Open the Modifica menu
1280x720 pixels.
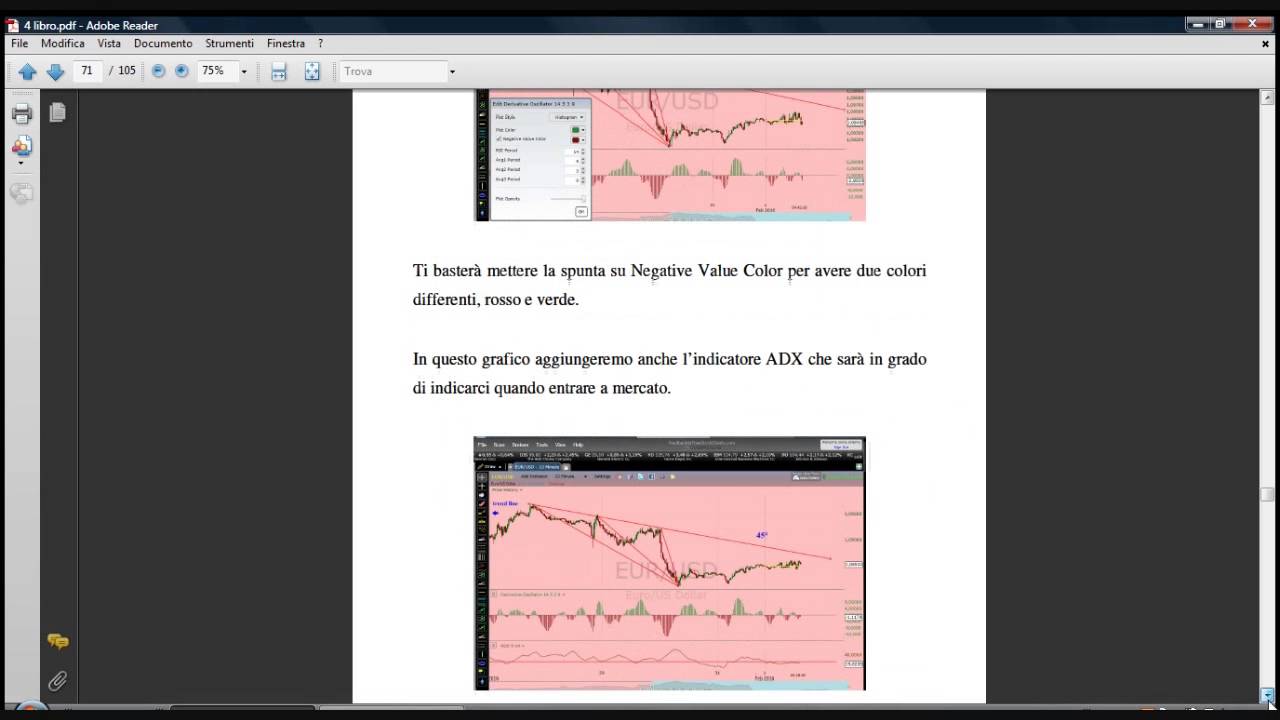pos(63,44)
